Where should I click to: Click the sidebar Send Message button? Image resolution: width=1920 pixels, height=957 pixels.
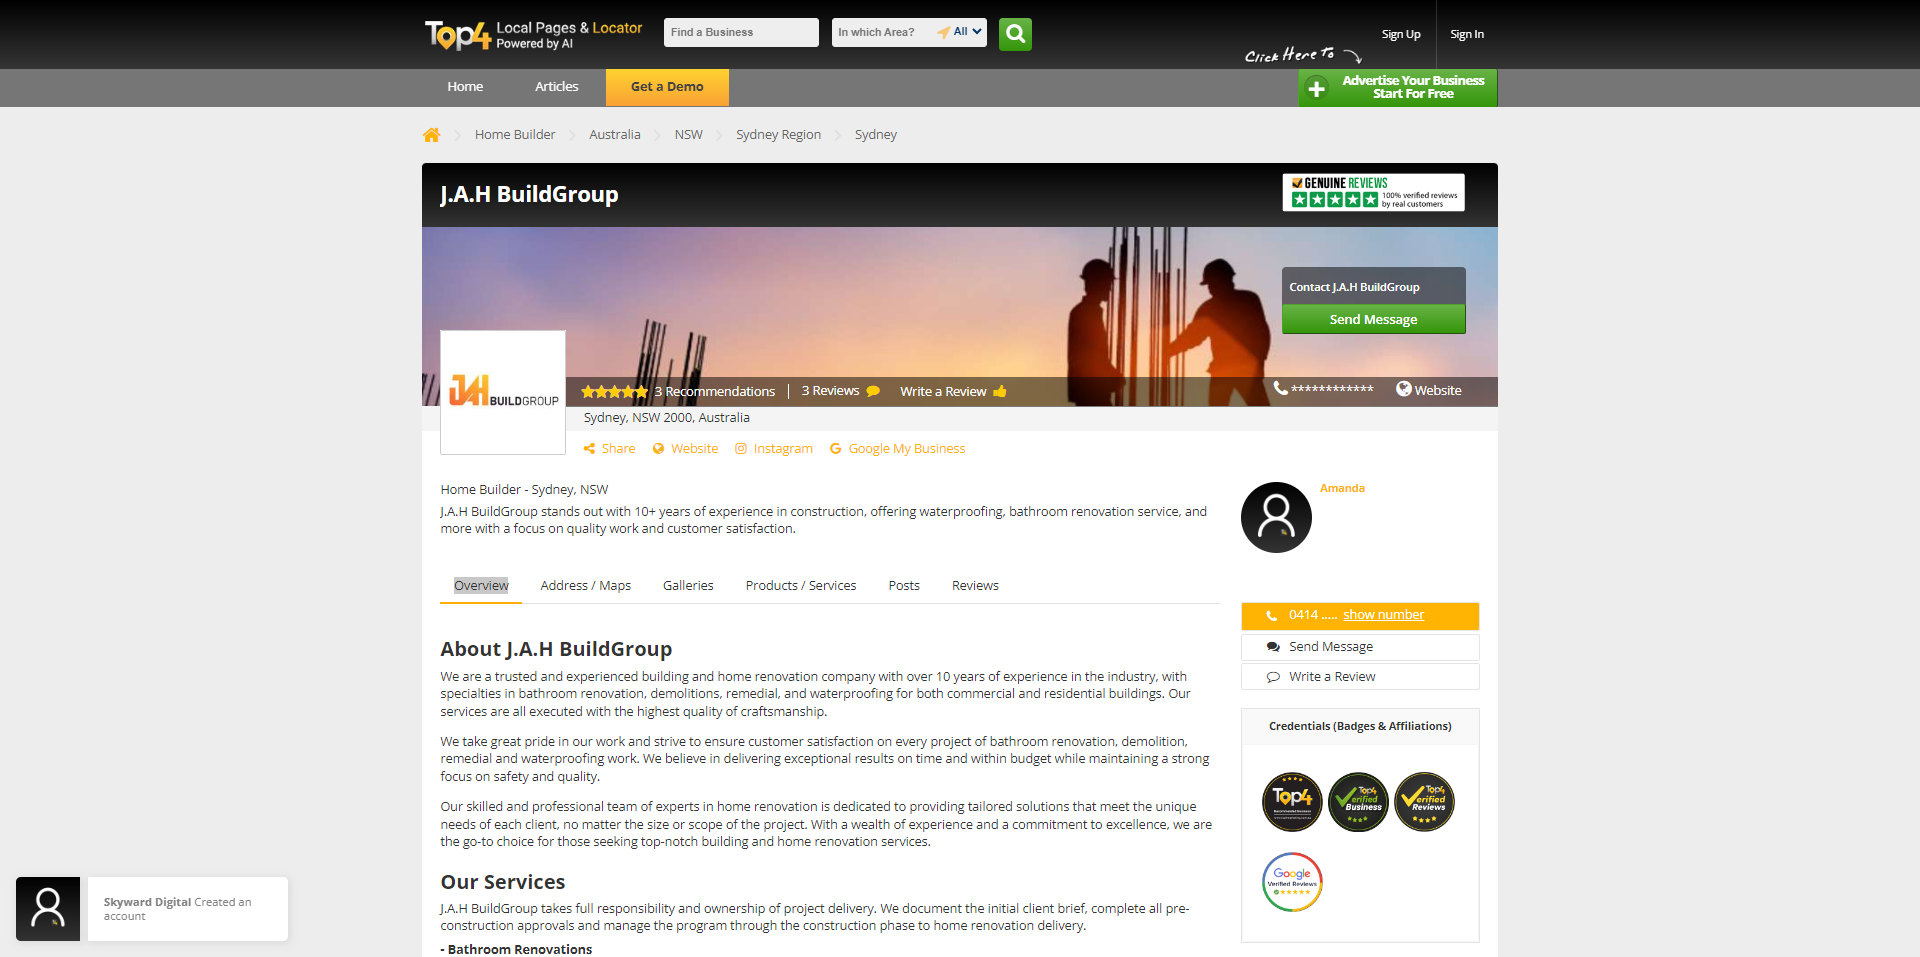[1360, 647]
